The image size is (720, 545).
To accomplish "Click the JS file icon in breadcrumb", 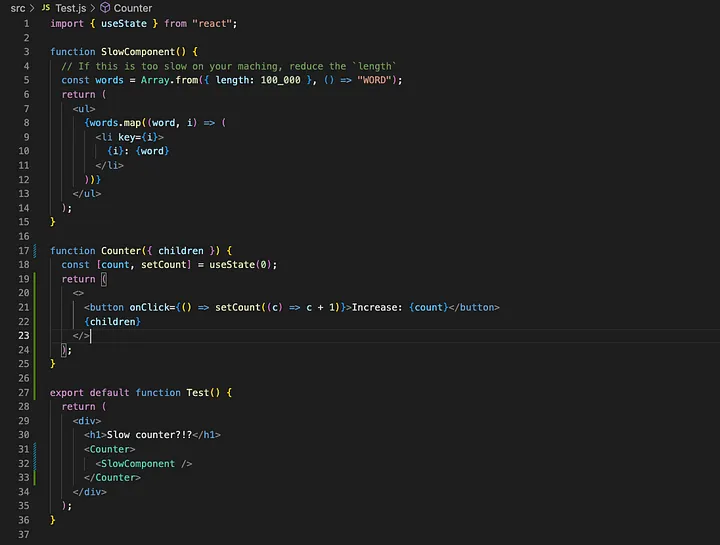I will click(46, 8).
